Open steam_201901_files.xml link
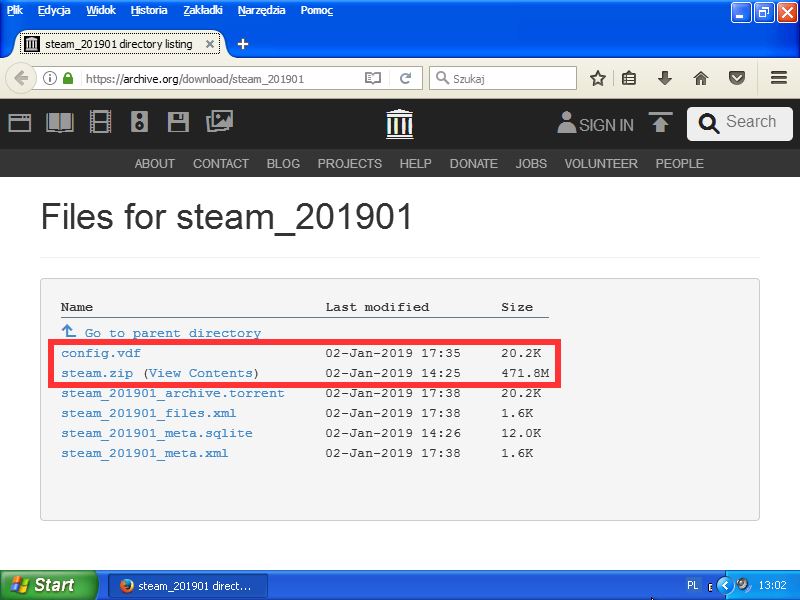The height and width of the screenshot is (600, 800). (148, 413)
